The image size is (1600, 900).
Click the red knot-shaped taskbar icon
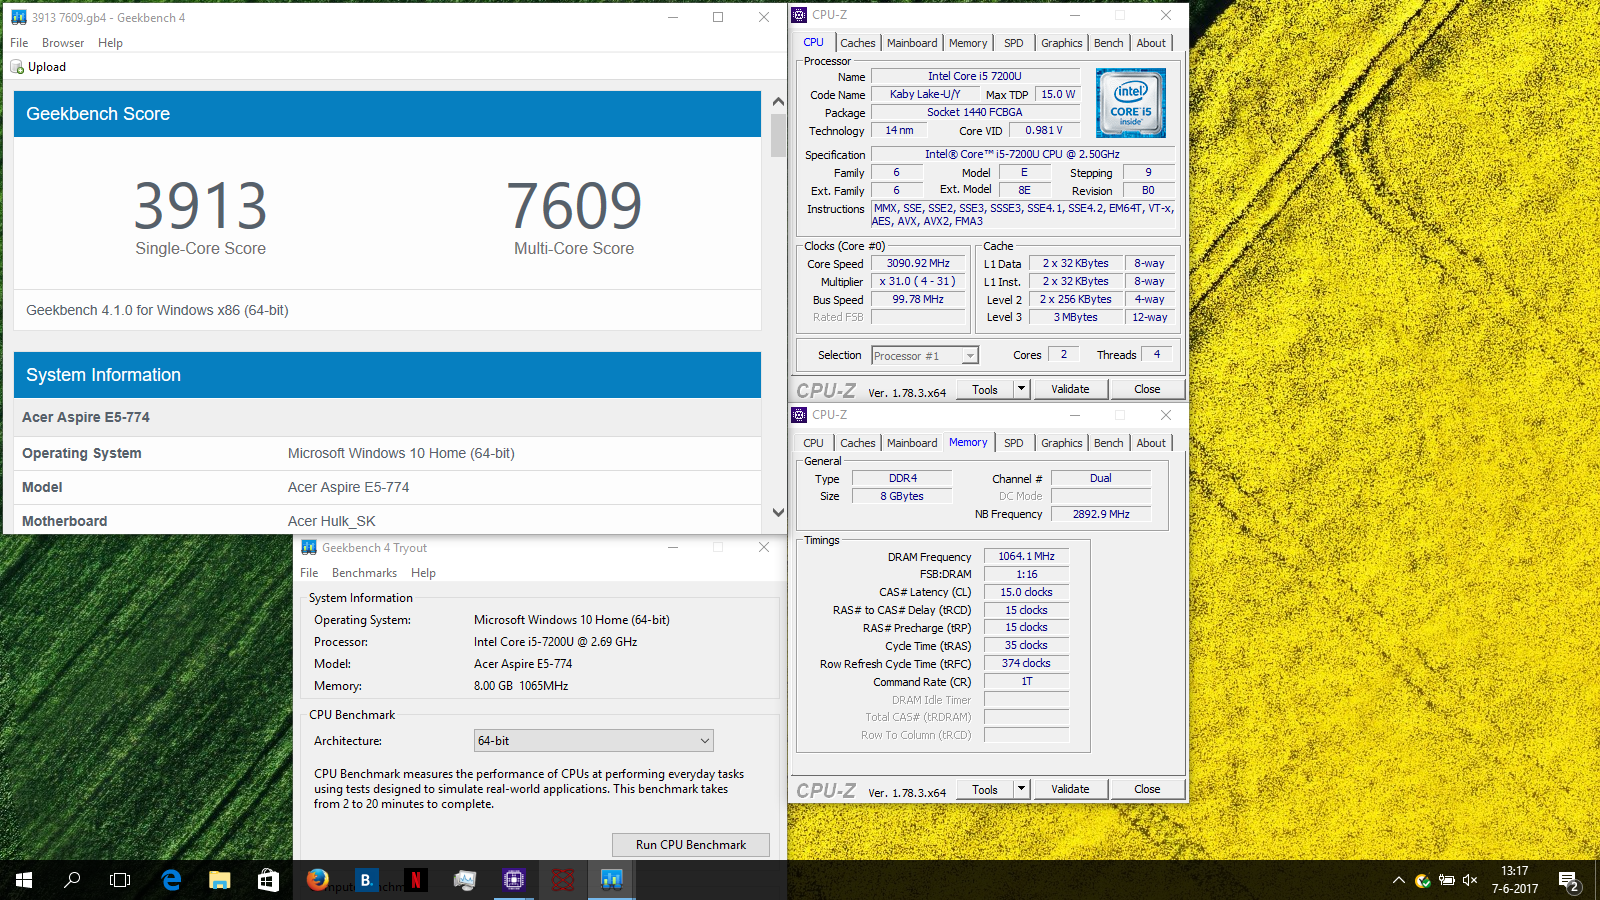pyautogui.click(x=563, y=880)
